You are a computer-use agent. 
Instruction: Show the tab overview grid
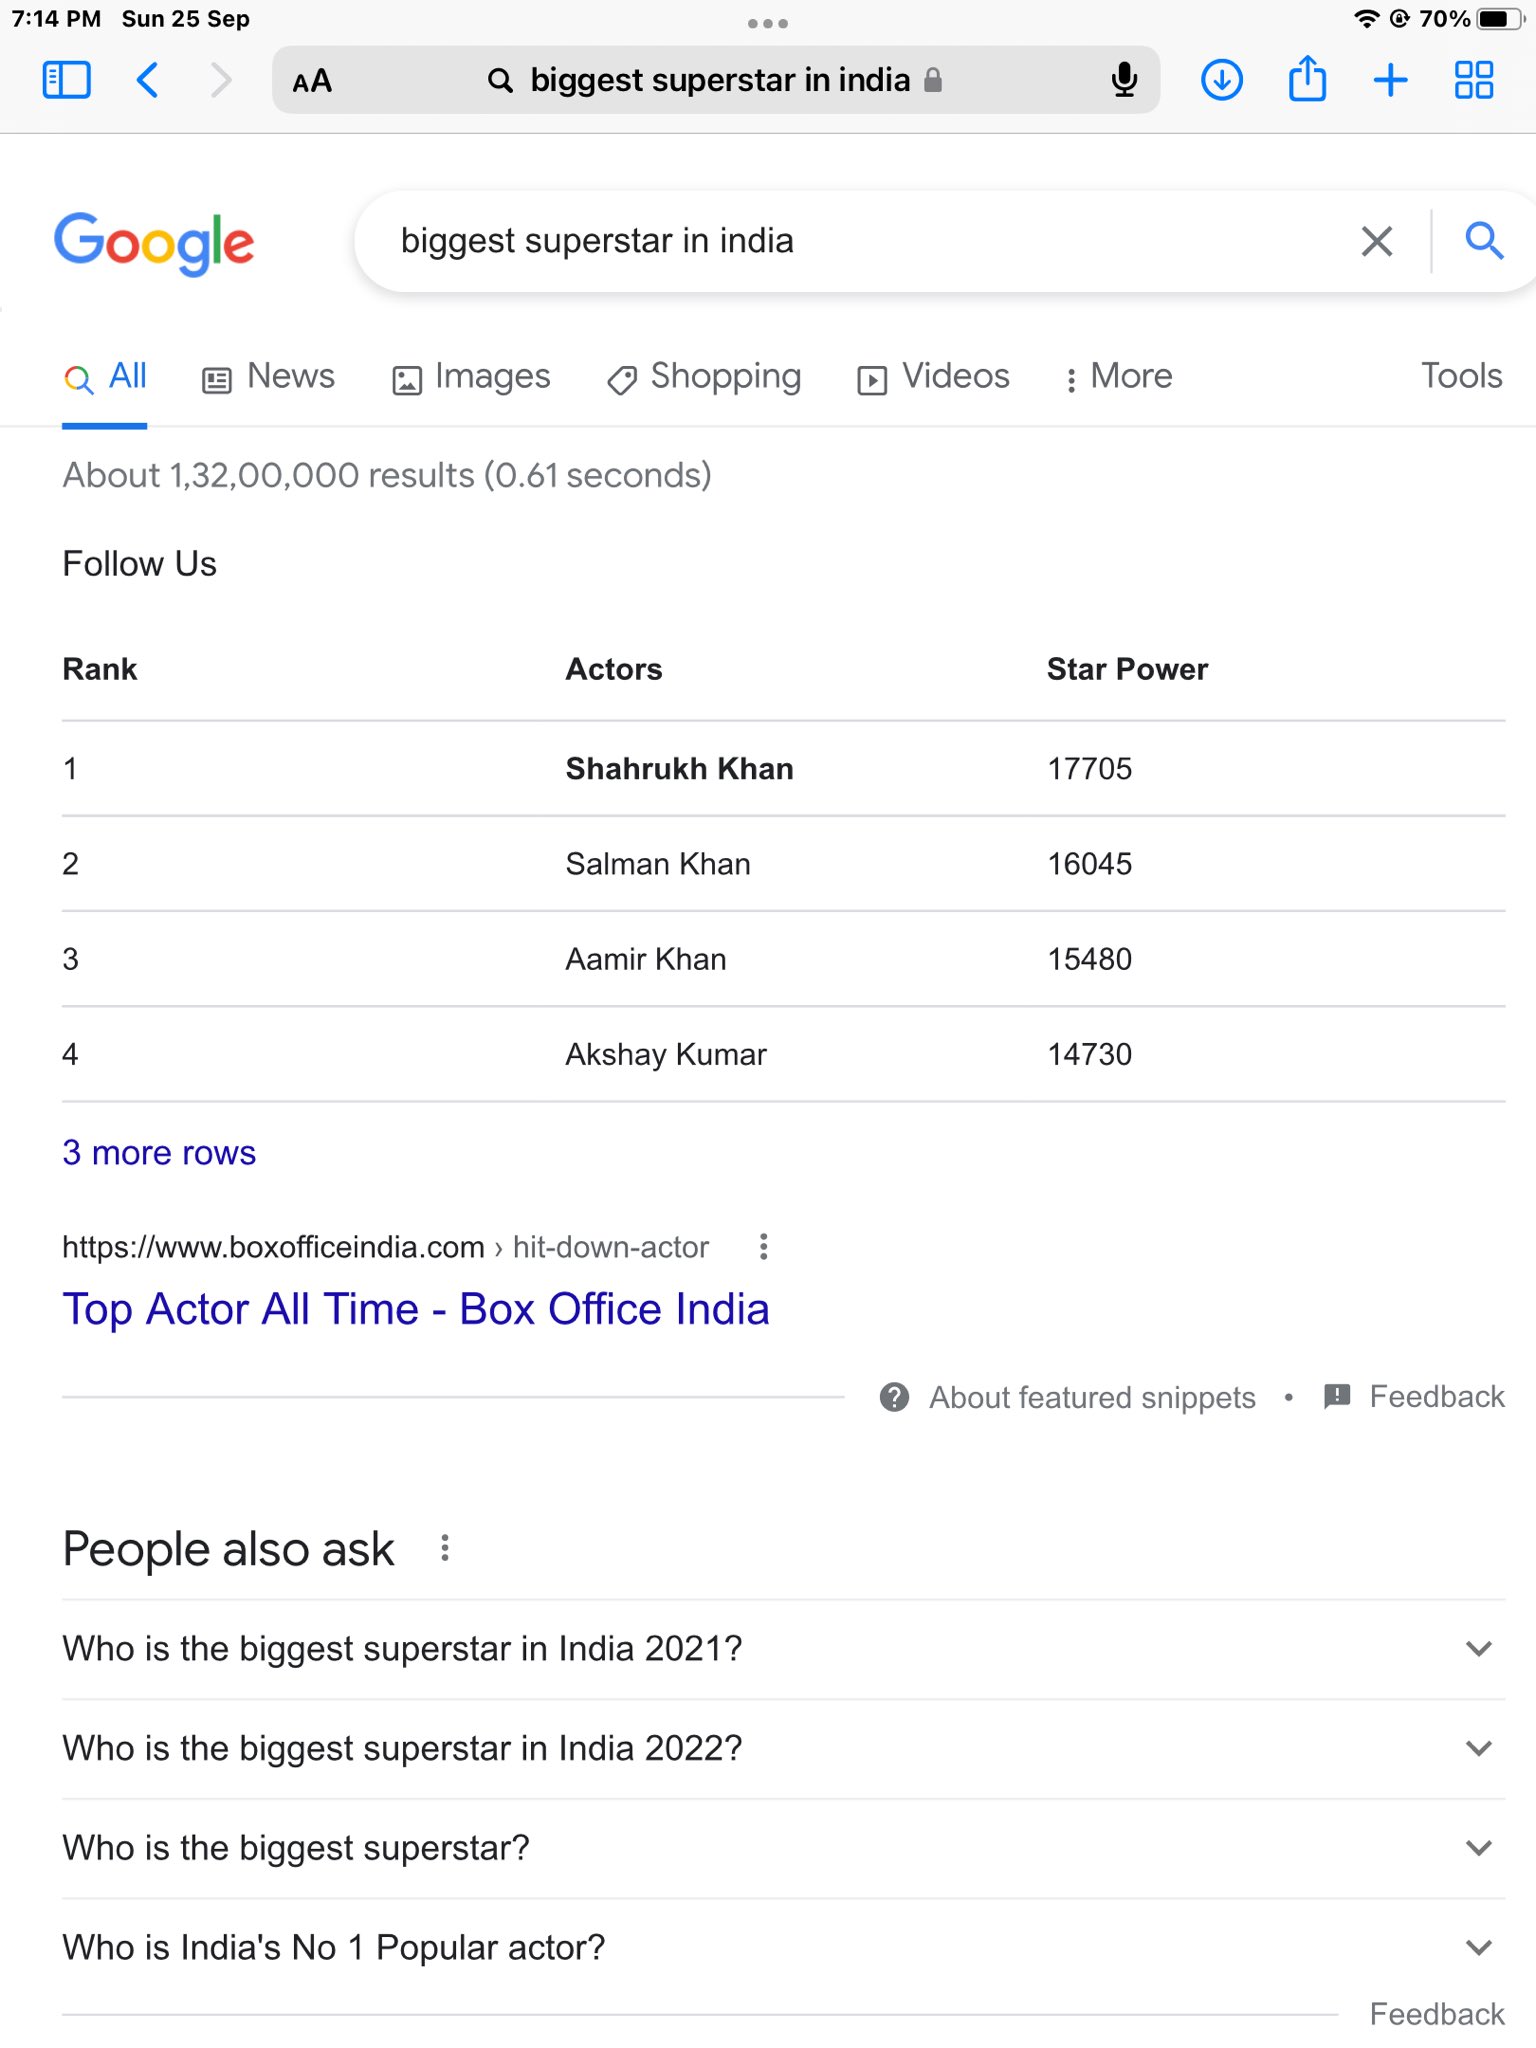[x=1473, y=80]
